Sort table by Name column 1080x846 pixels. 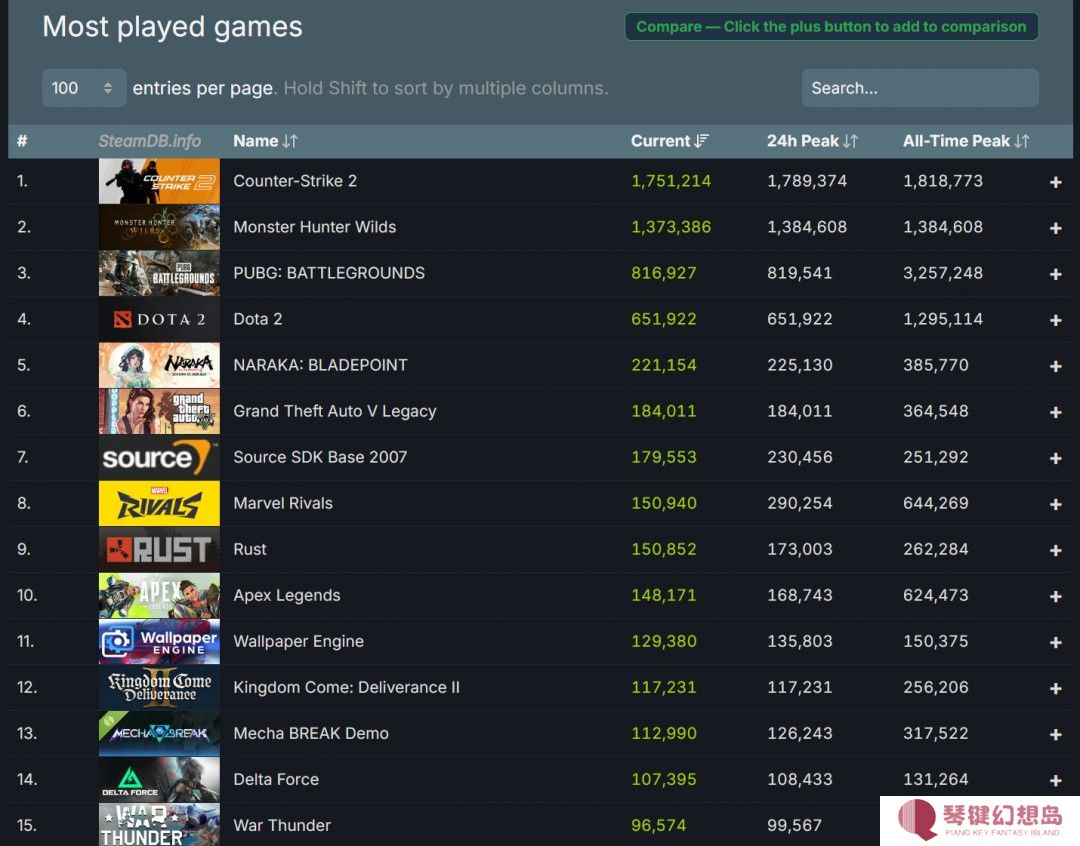[265, 141]
